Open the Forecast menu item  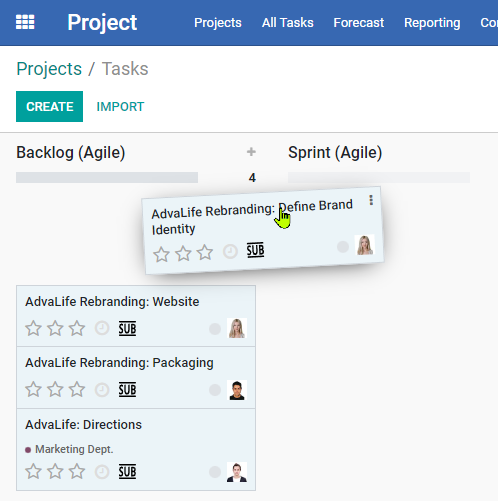tap(359, 23)
